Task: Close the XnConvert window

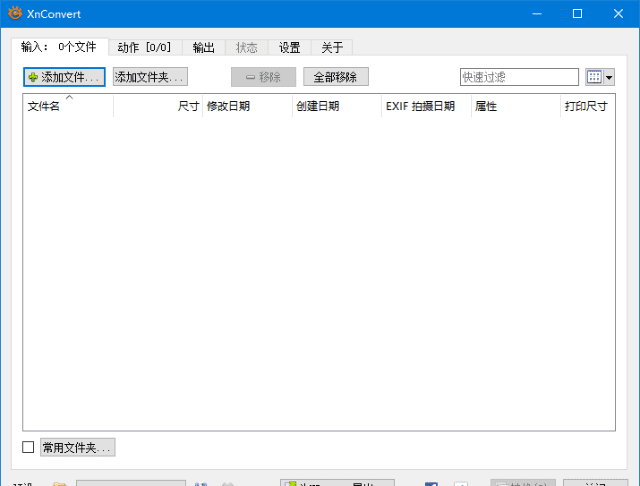Action: (x=618, y=13)
